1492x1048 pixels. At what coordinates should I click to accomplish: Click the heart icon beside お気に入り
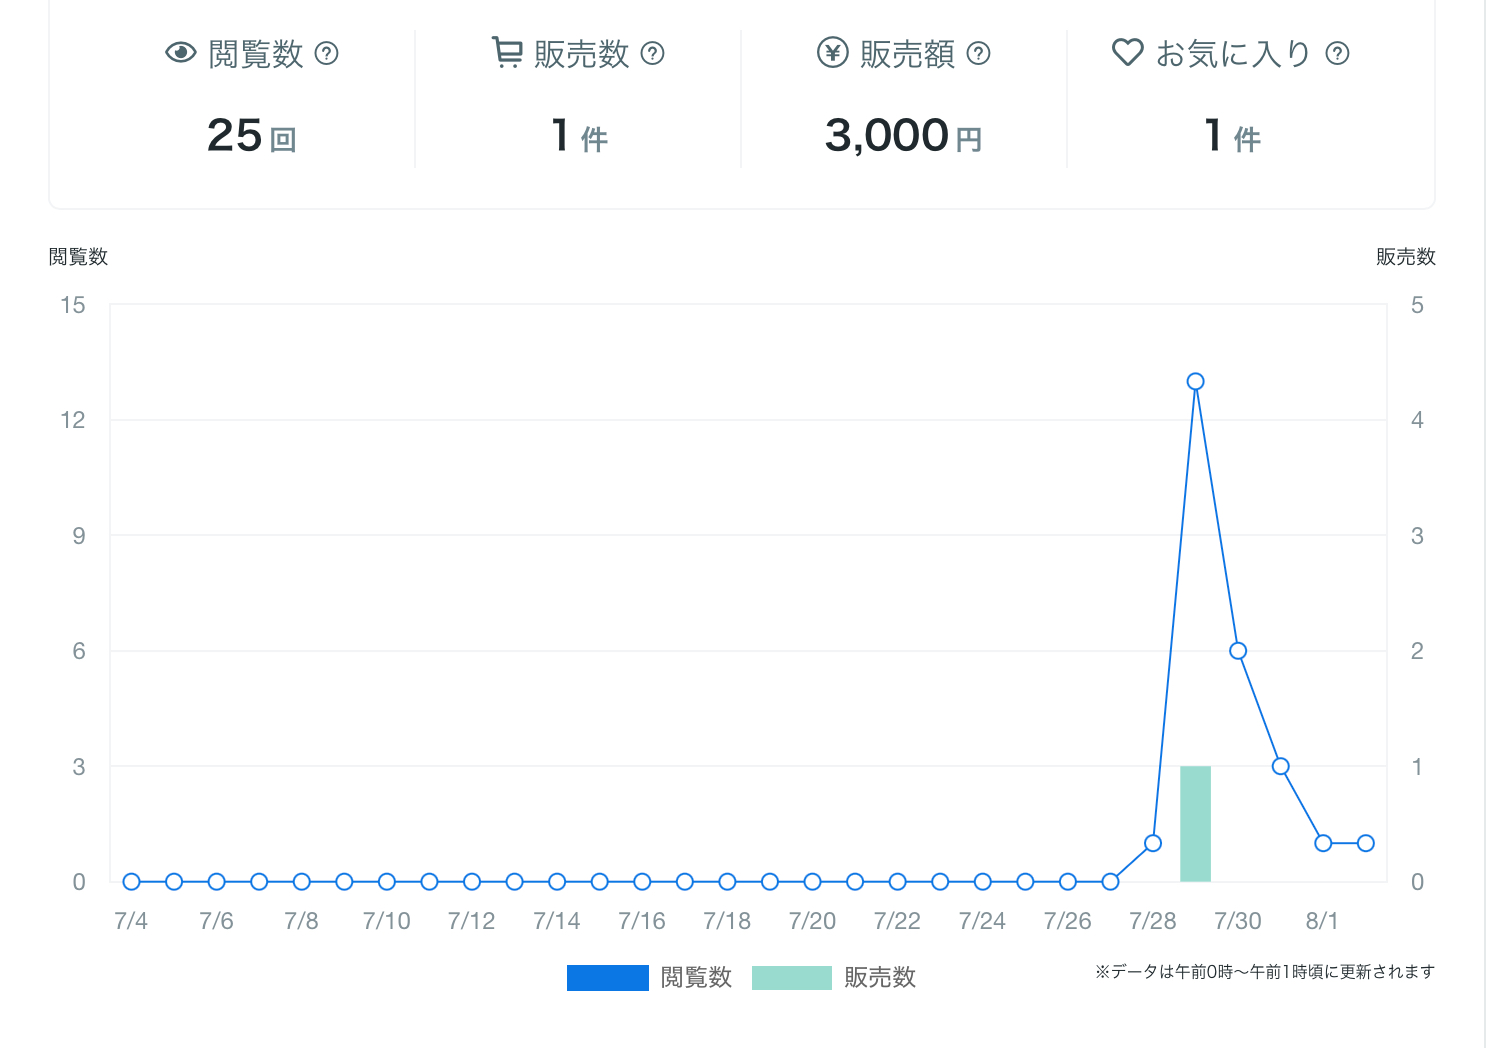[1127, 52]
